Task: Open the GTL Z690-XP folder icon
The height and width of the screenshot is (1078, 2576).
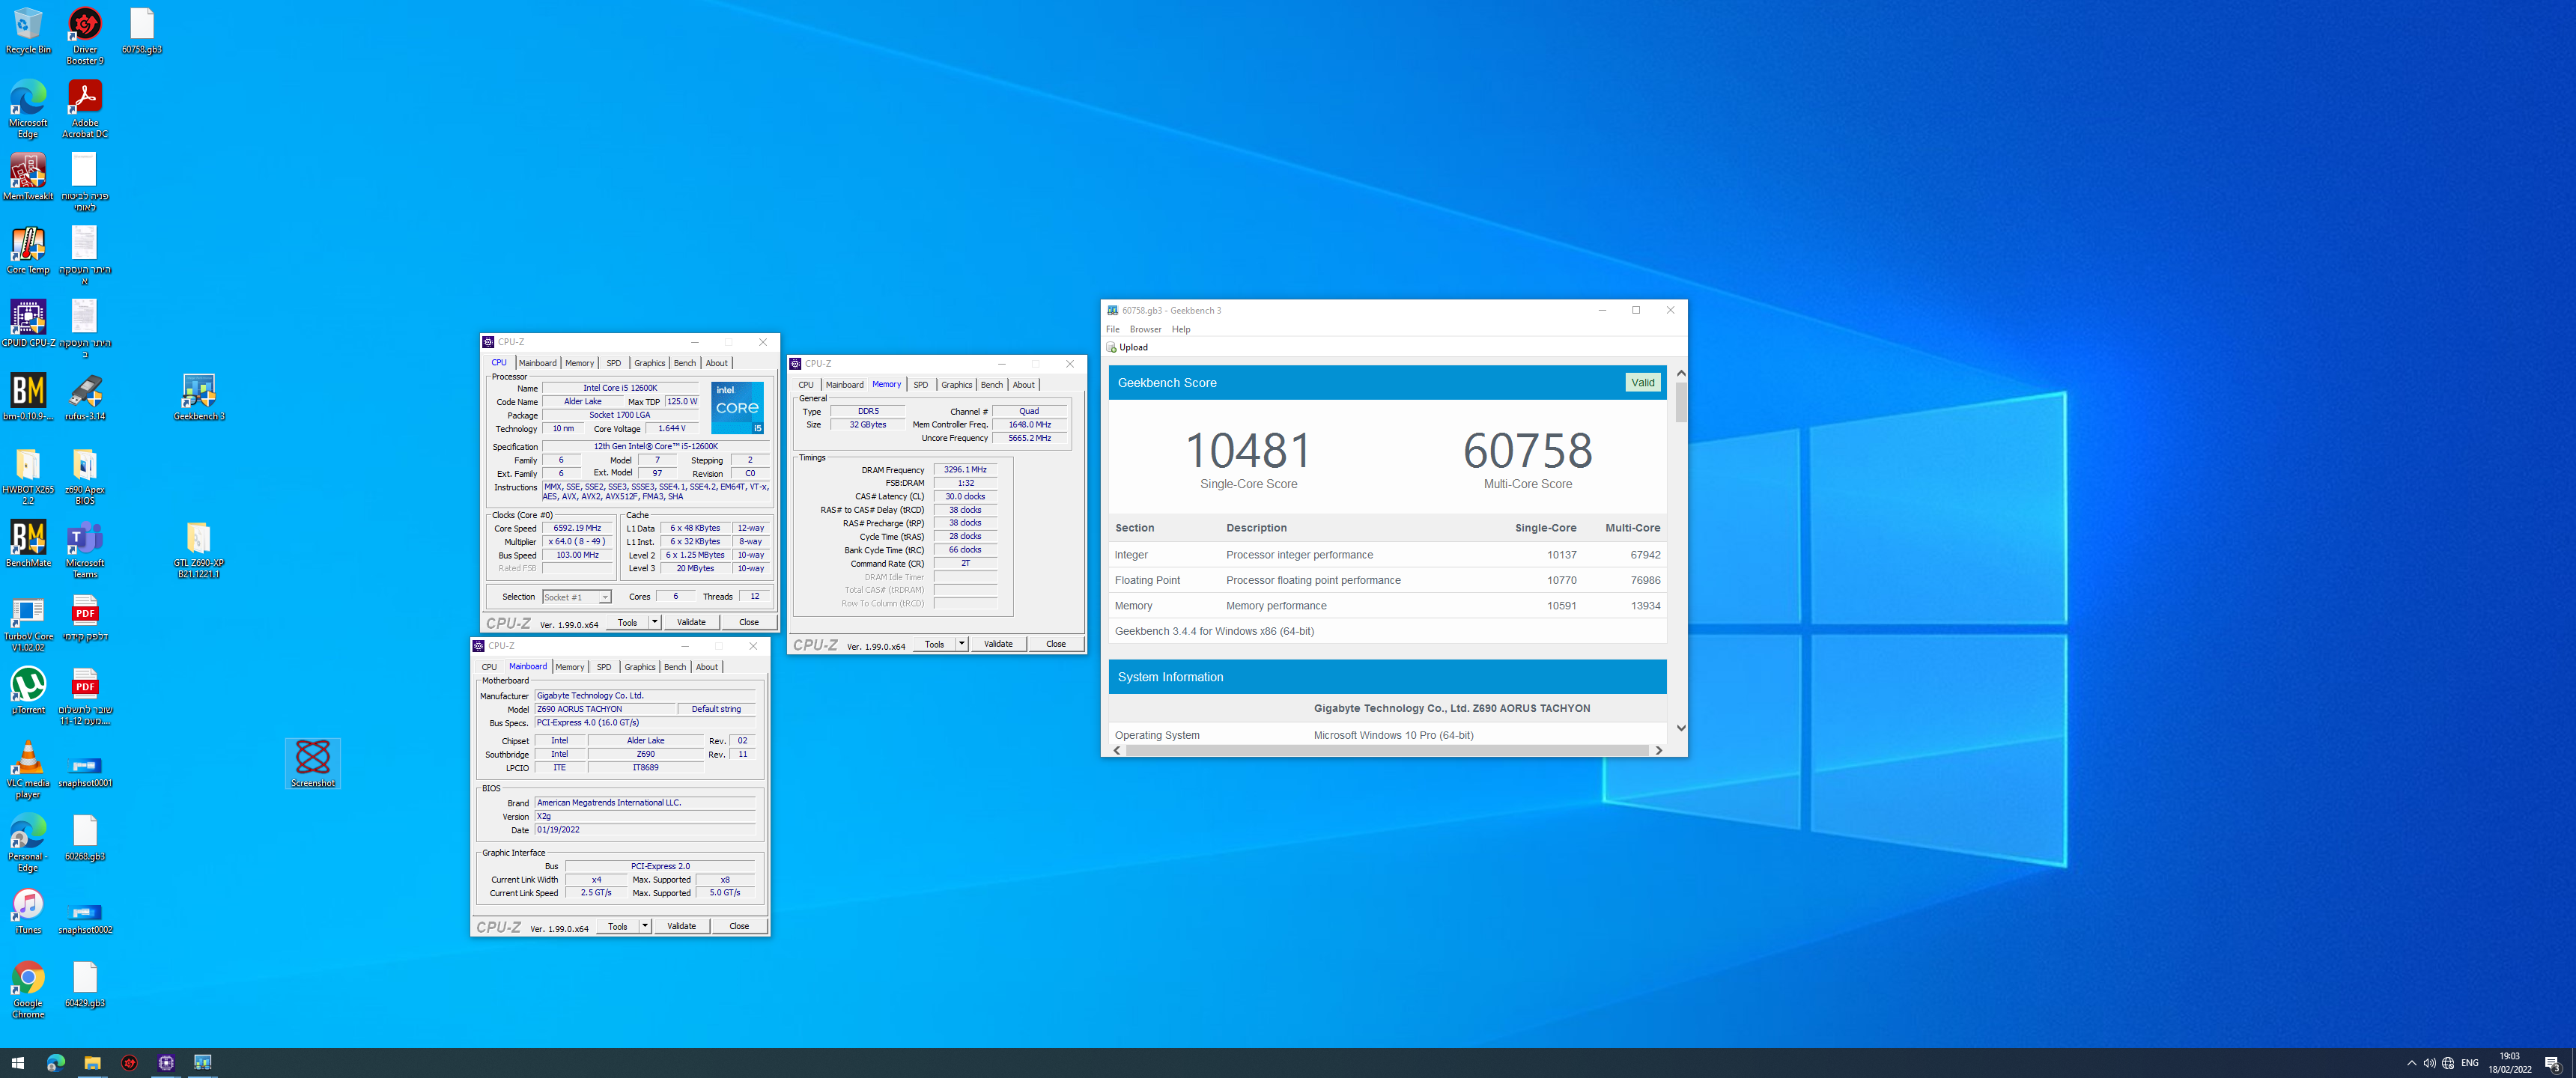Action: [199, 549]
